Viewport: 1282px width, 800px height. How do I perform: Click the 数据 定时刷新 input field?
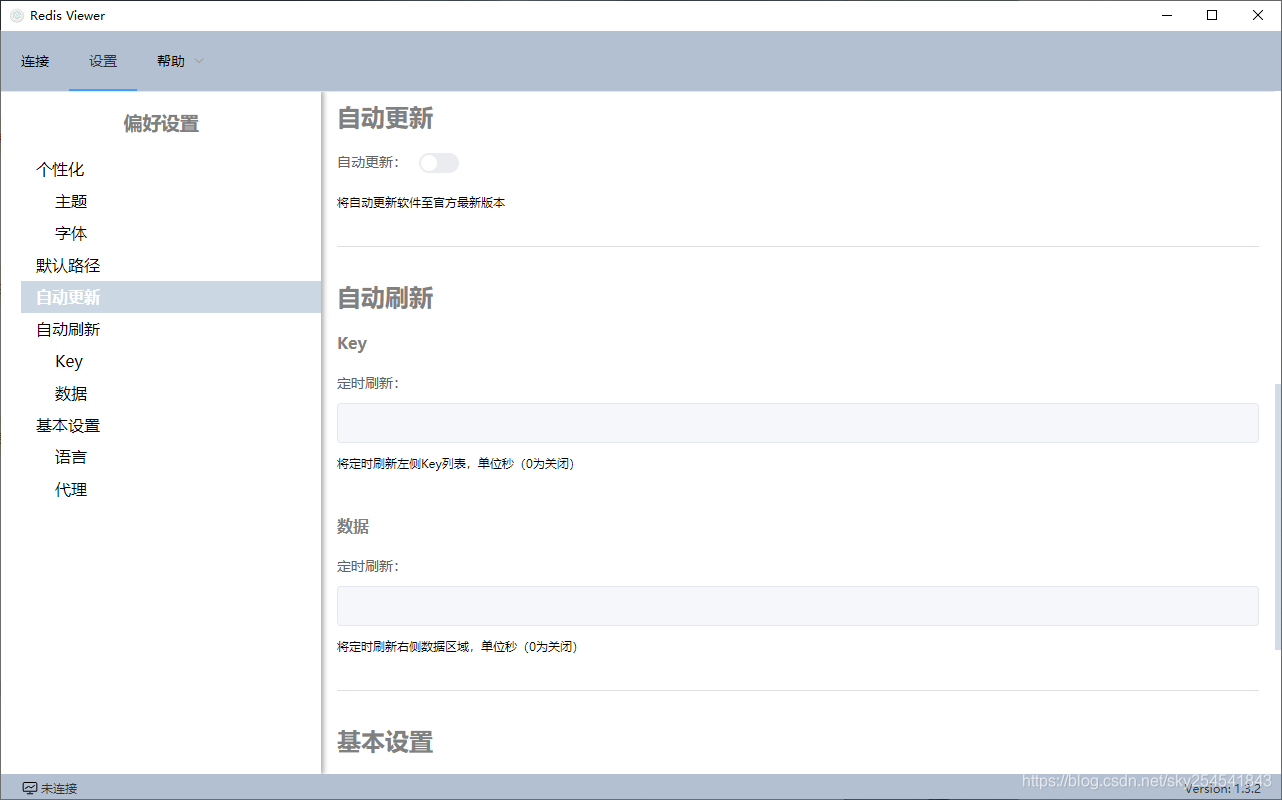click(x=798, y=606)
